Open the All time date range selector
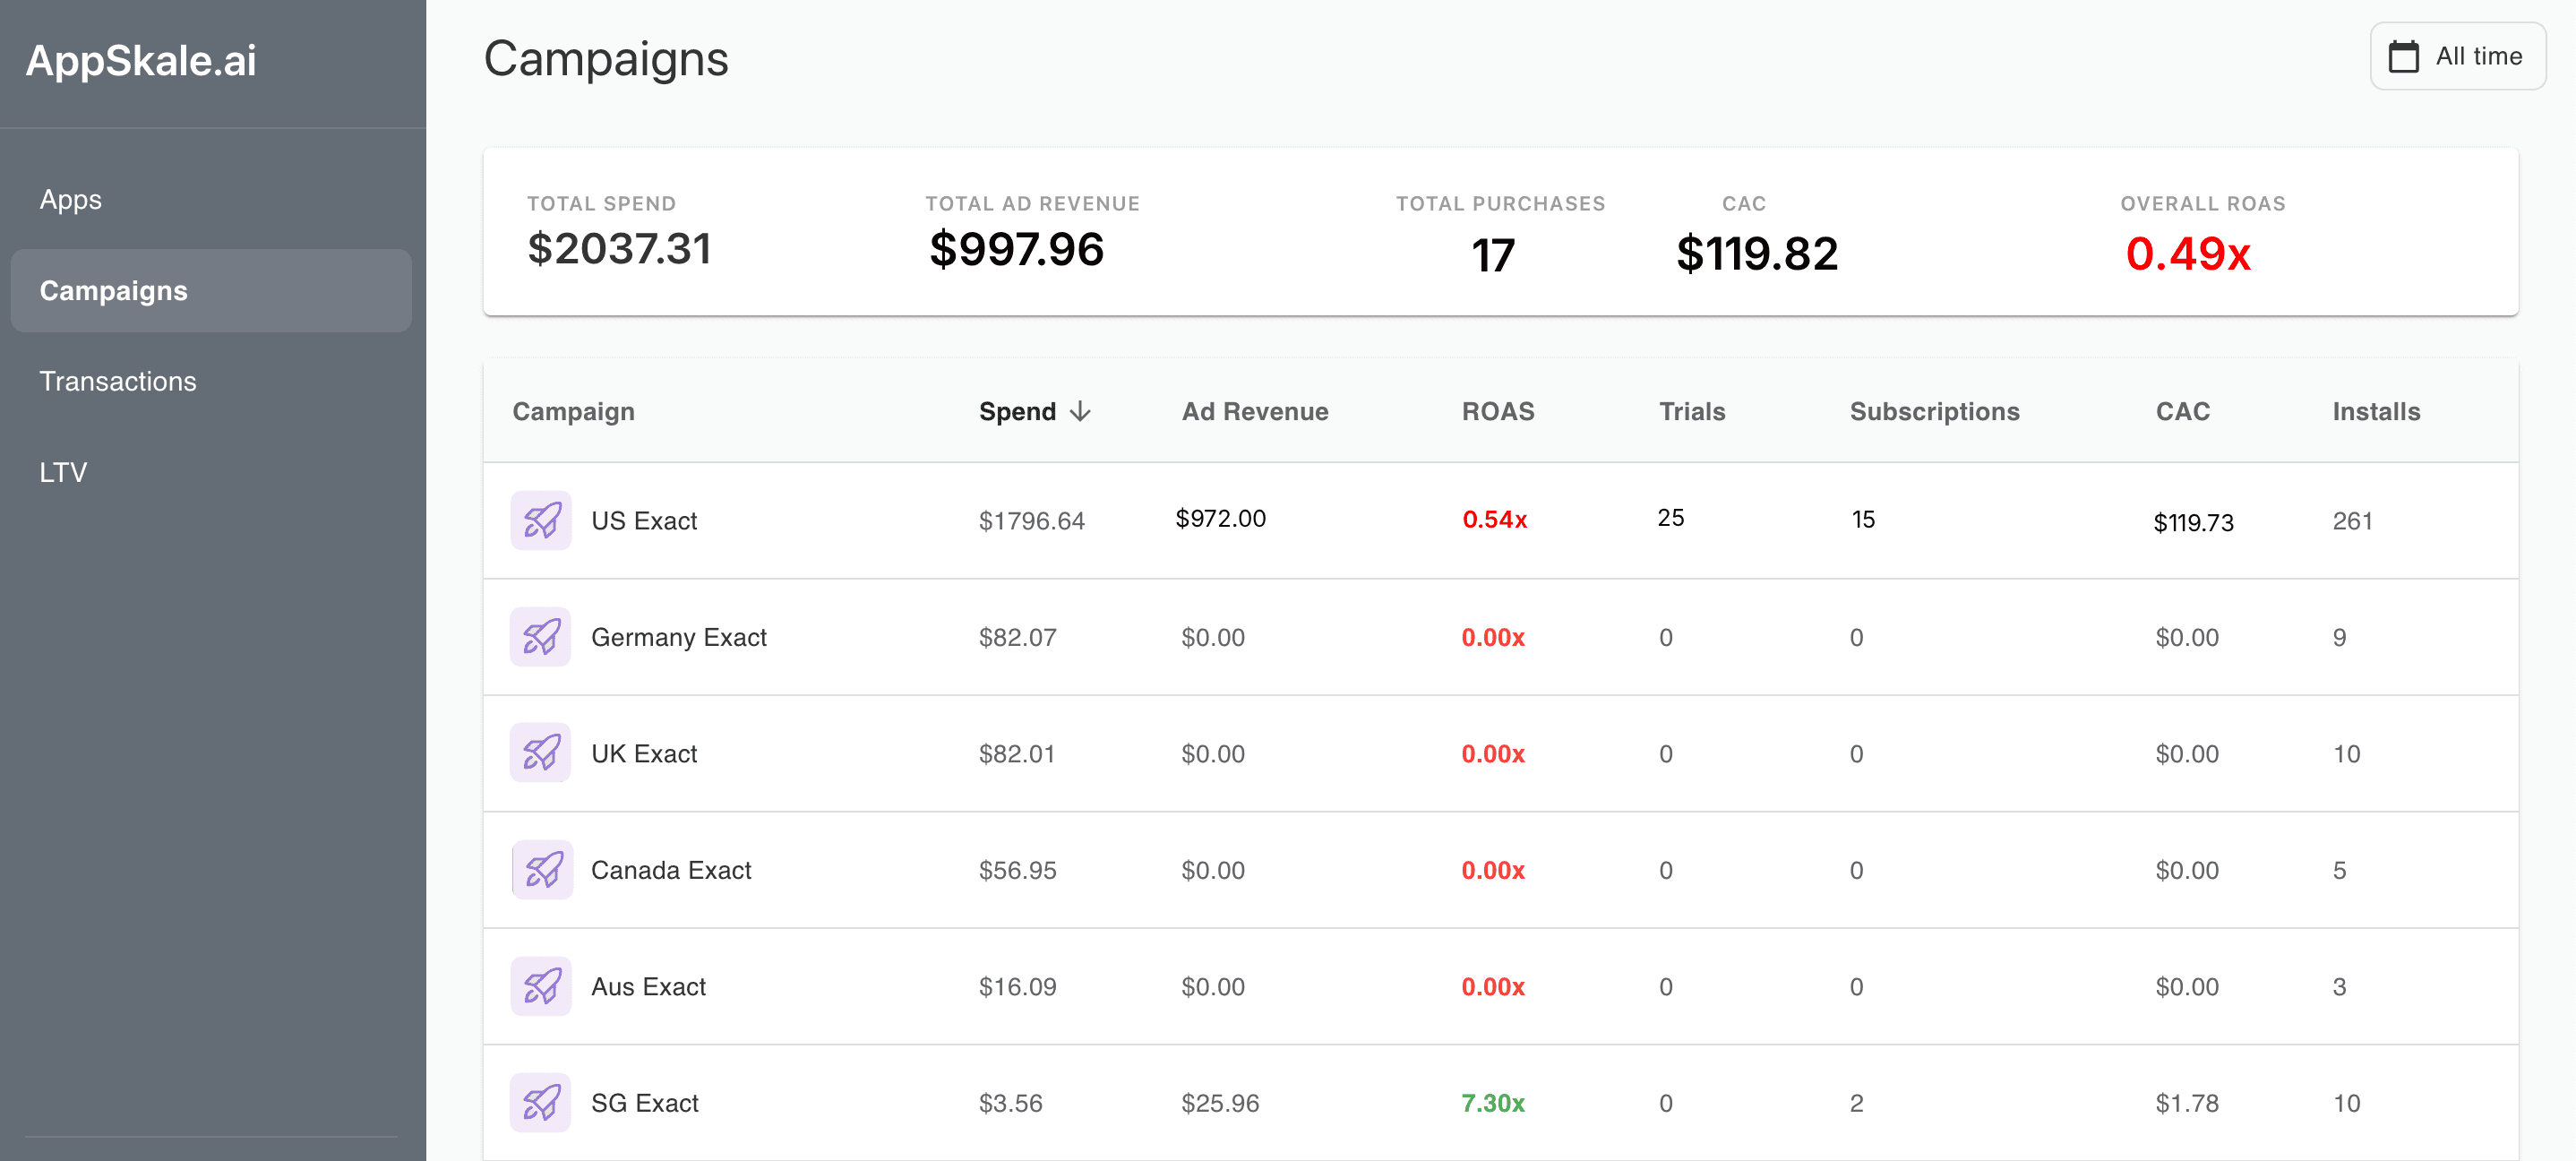The height and width of the screenshot is (1161, 2576). (x=2457, y=56)
